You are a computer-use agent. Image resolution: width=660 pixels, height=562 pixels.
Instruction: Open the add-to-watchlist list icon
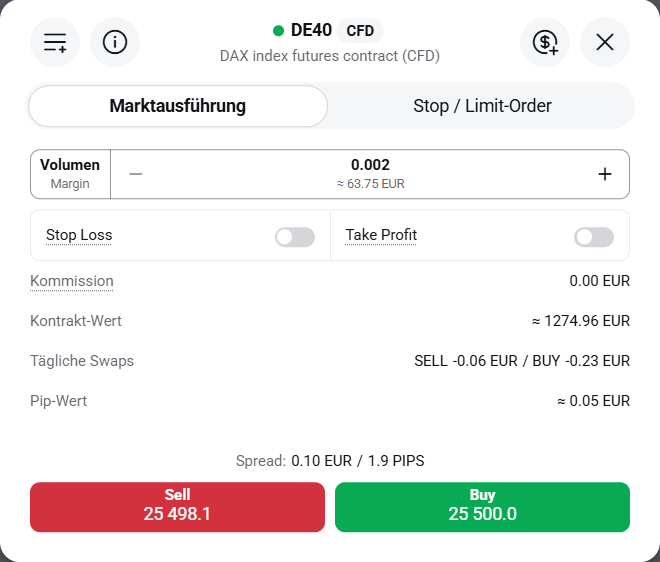pos(55,42)
